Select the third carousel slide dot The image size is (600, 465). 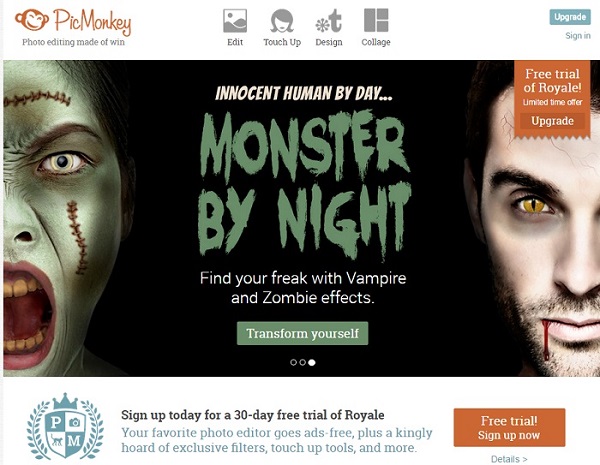(x=312, y=362)
